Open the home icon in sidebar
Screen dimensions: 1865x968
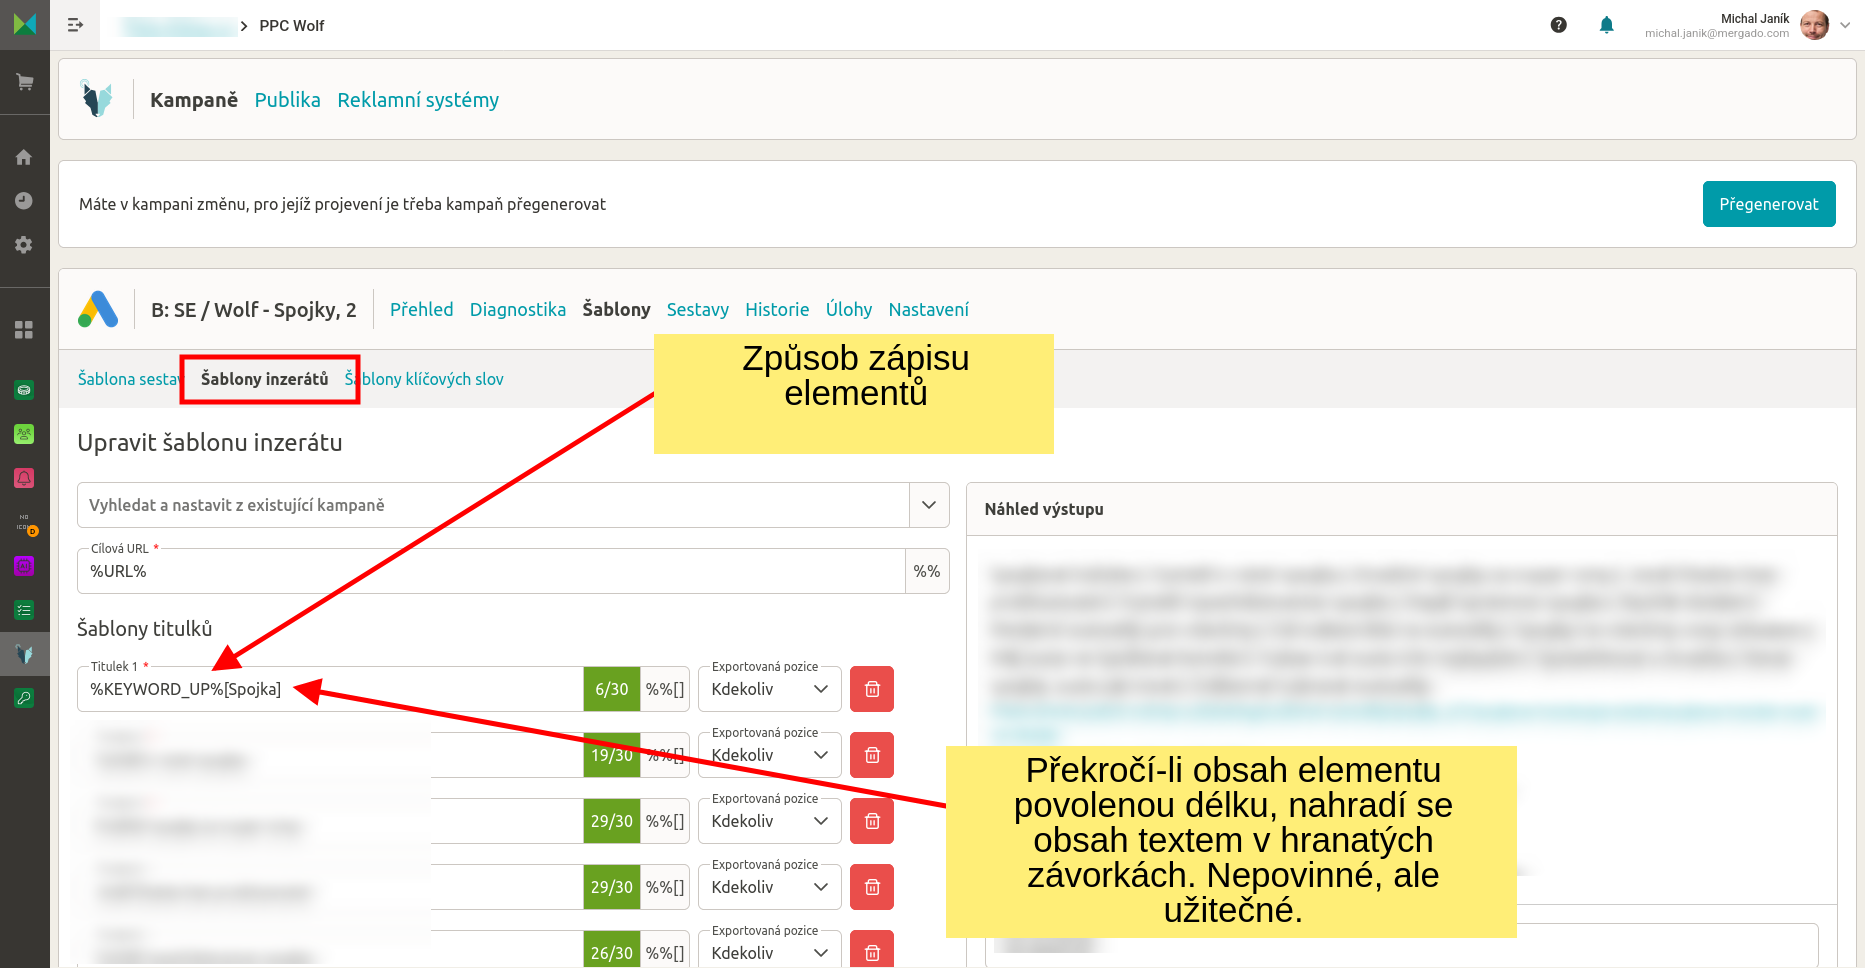24,157
